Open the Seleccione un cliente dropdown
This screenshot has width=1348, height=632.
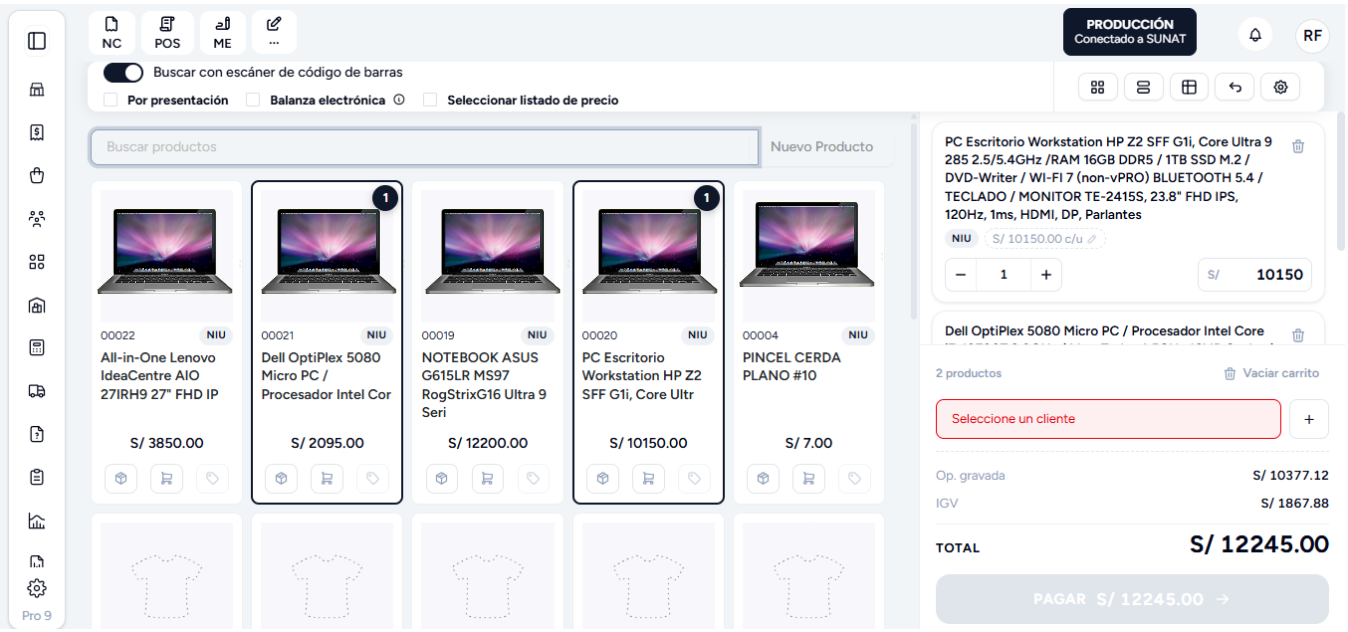(x=1108, y=419)
